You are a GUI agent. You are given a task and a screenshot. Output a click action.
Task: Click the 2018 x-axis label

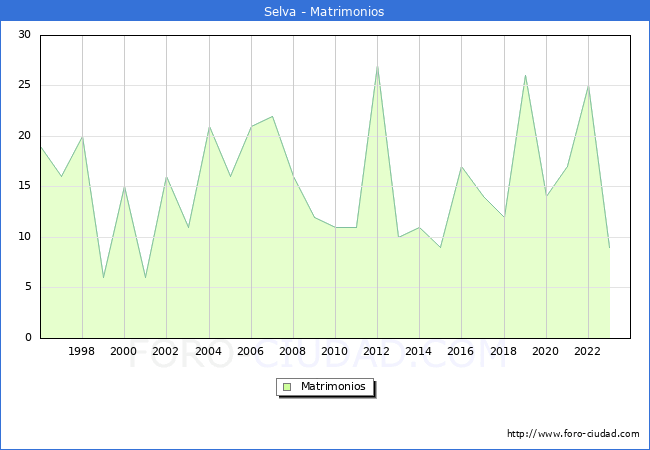tap(503, 351)
